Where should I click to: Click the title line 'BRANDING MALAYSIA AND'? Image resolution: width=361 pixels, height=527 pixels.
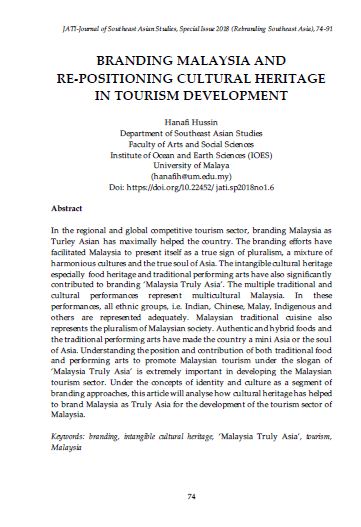[x=191, y=60]
